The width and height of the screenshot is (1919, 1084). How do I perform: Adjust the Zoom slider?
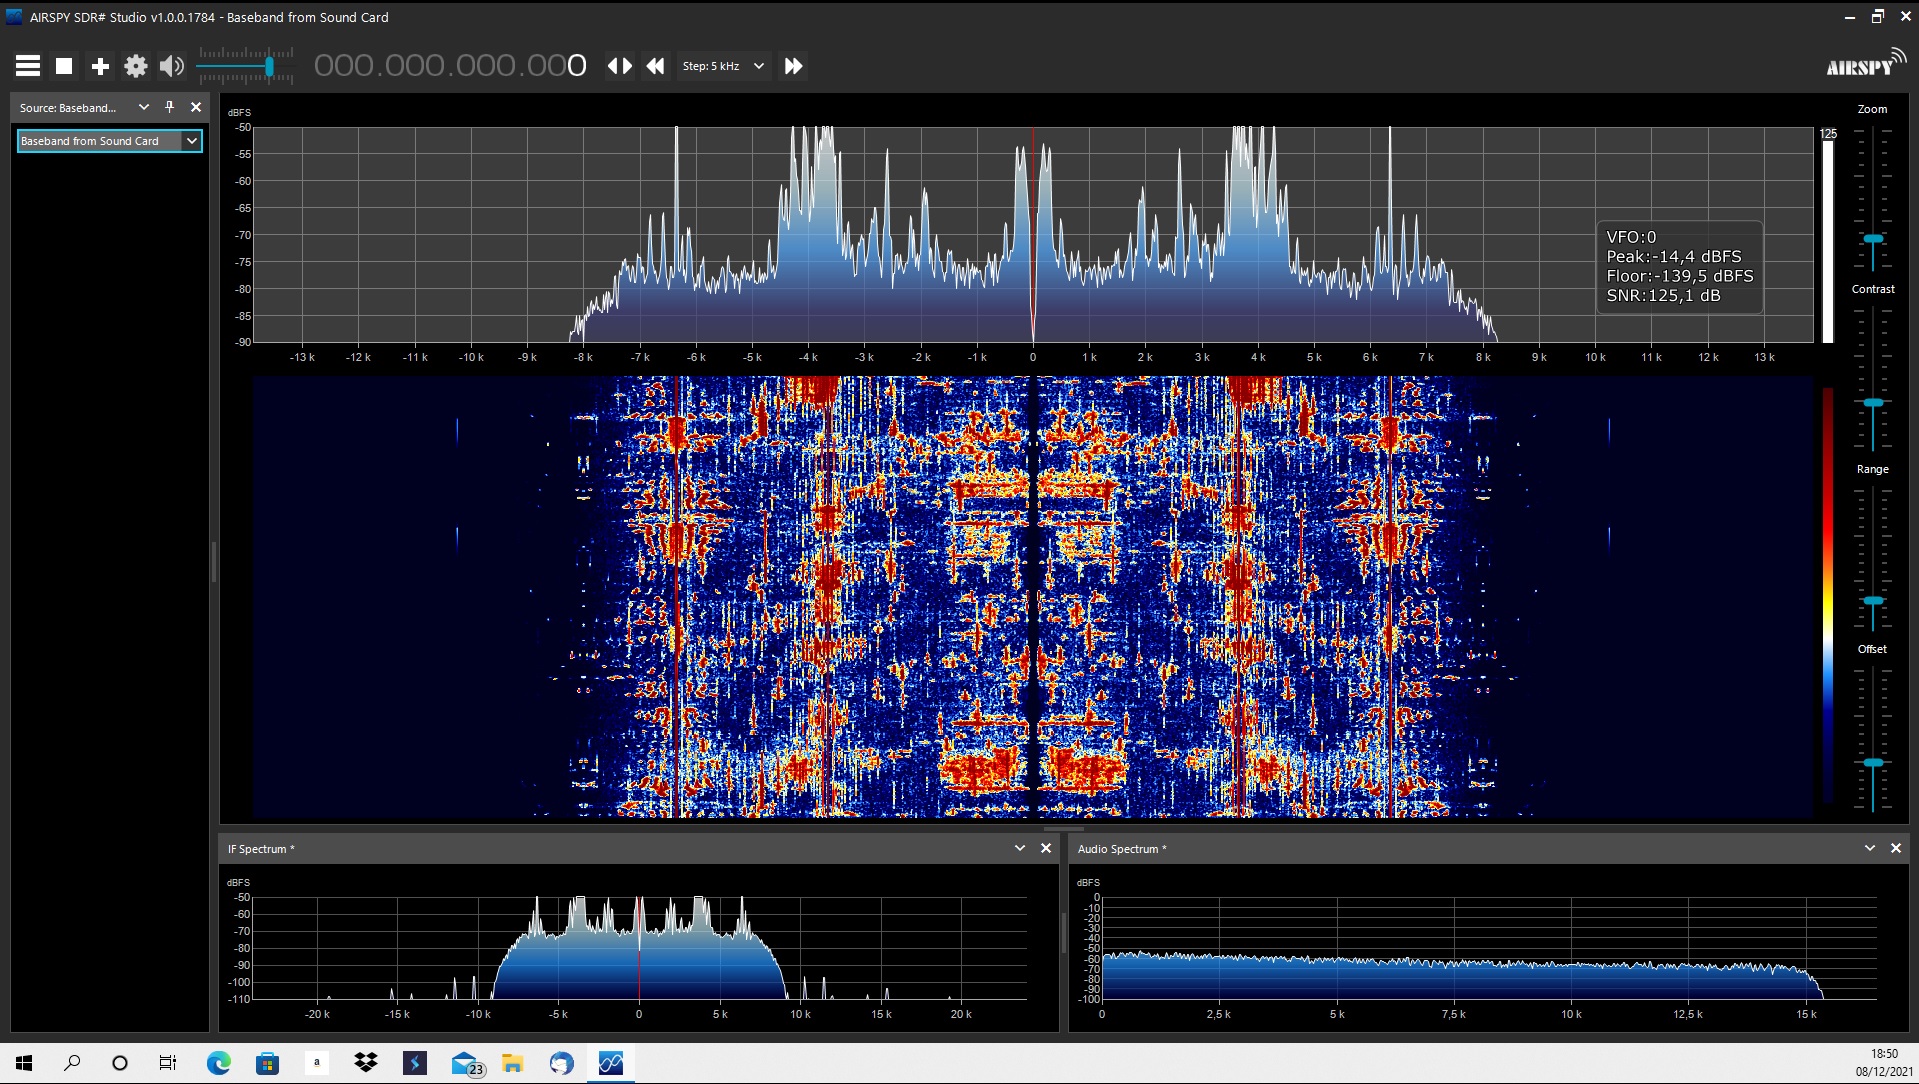(1873, 239)
